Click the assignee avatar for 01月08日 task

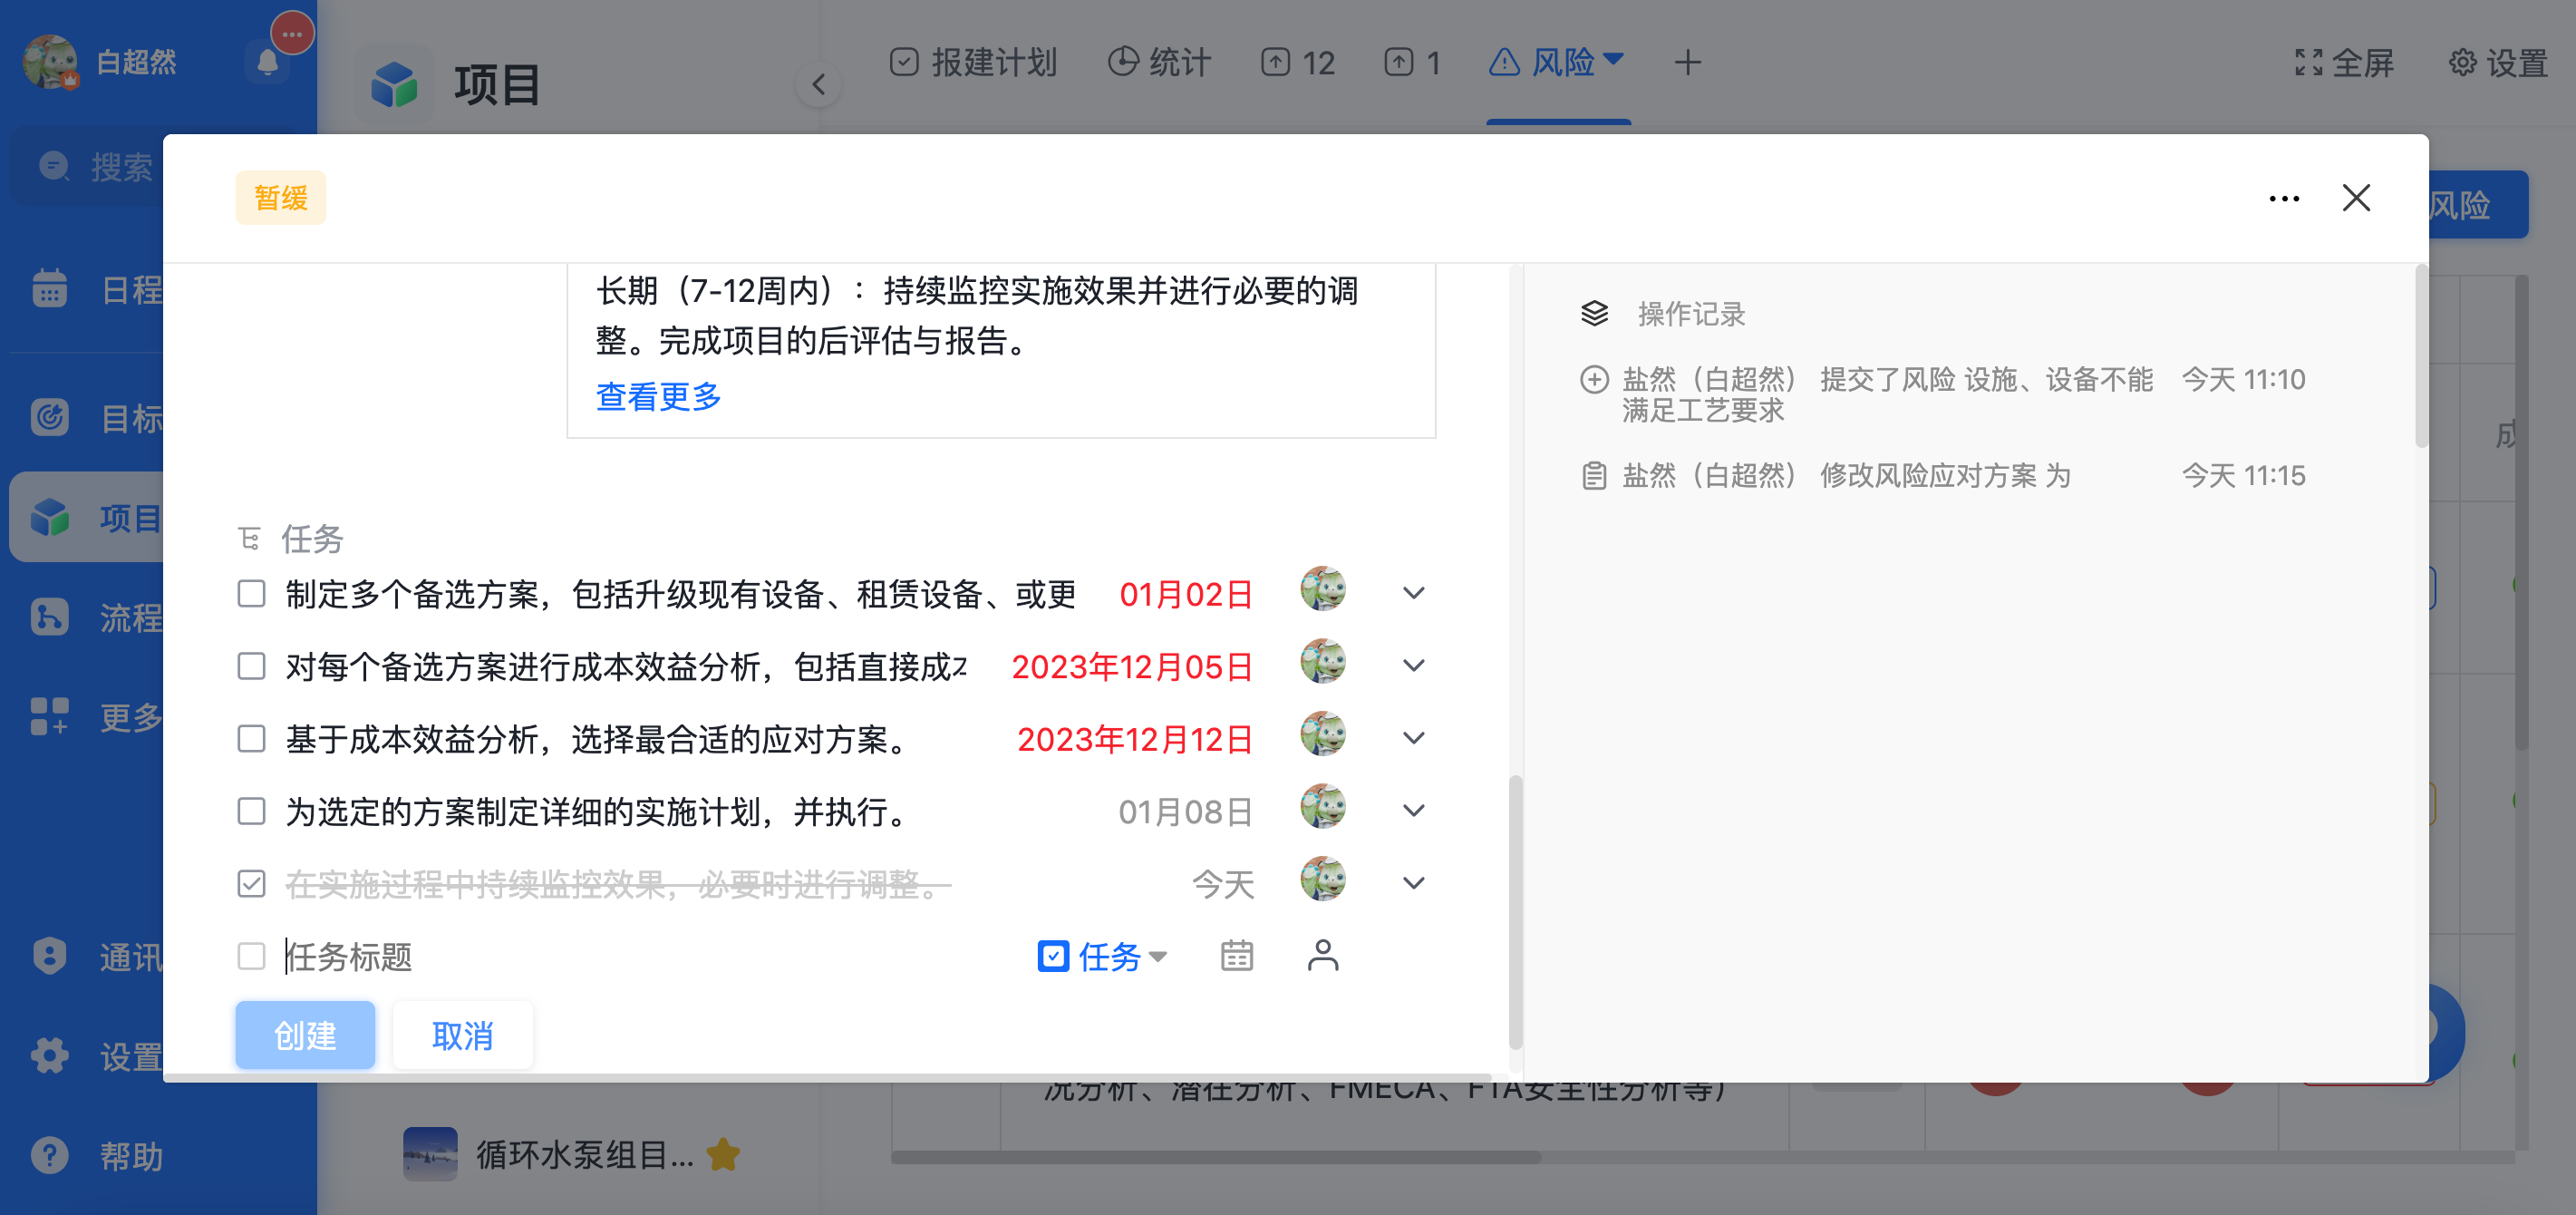(1322, 807)
